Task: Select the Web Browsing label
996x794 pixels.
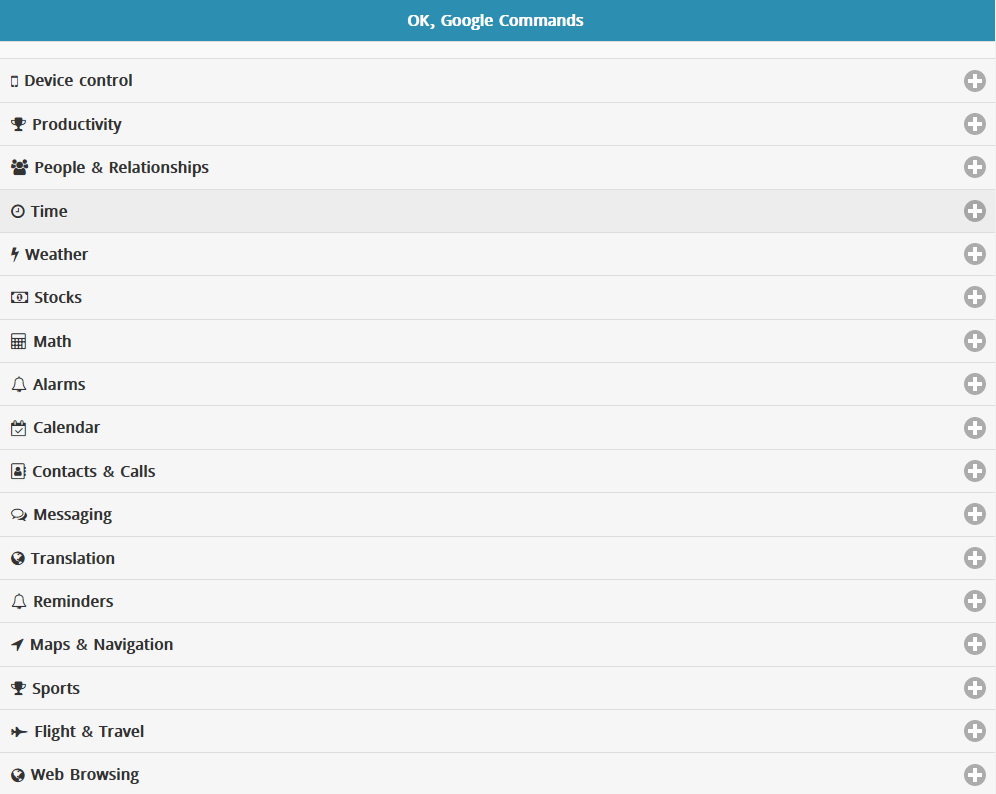Action: click(85, 776)
